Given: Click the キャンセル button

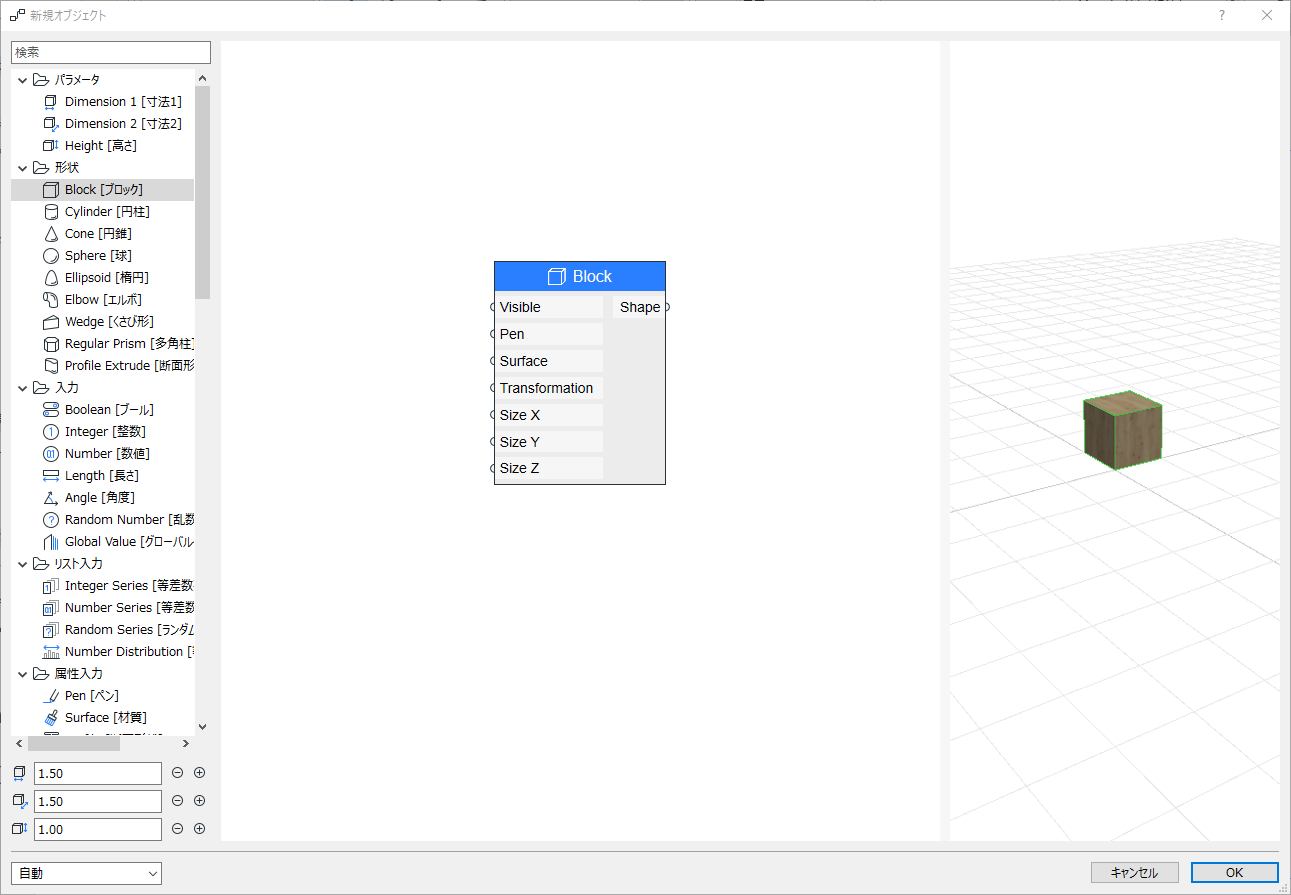Looking at the screenshot, I should pyautogui.click(x=1135, y=871).
